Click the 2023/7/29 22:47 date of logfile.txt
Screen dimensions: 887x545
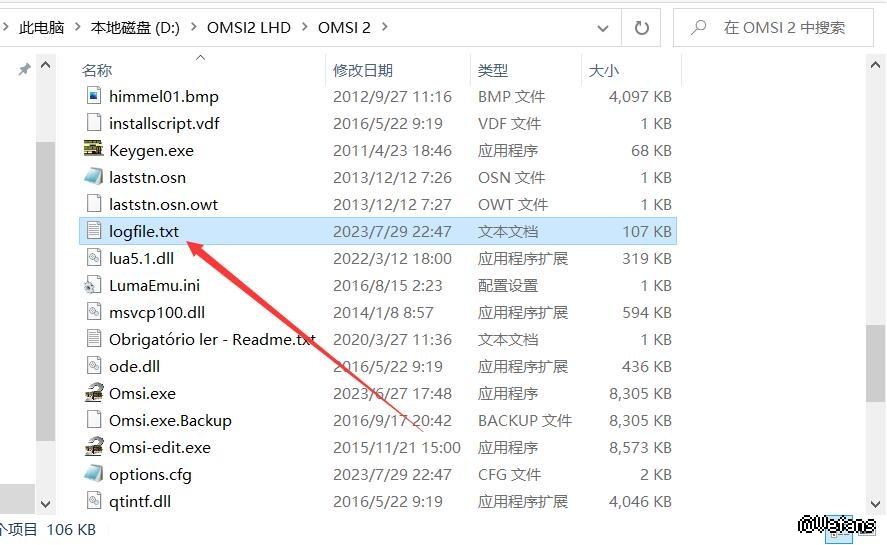(x=392, y=231)
